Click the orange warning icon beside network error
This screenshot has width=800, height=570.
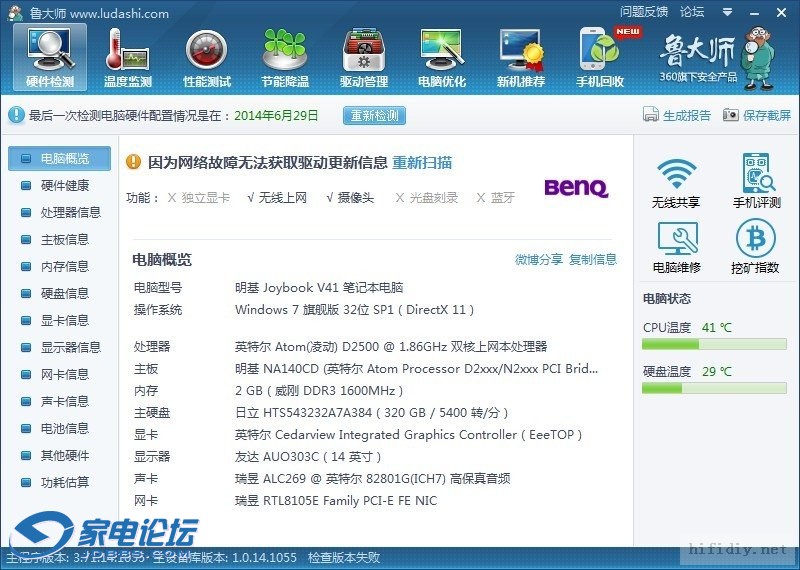[x=133, y=162]
